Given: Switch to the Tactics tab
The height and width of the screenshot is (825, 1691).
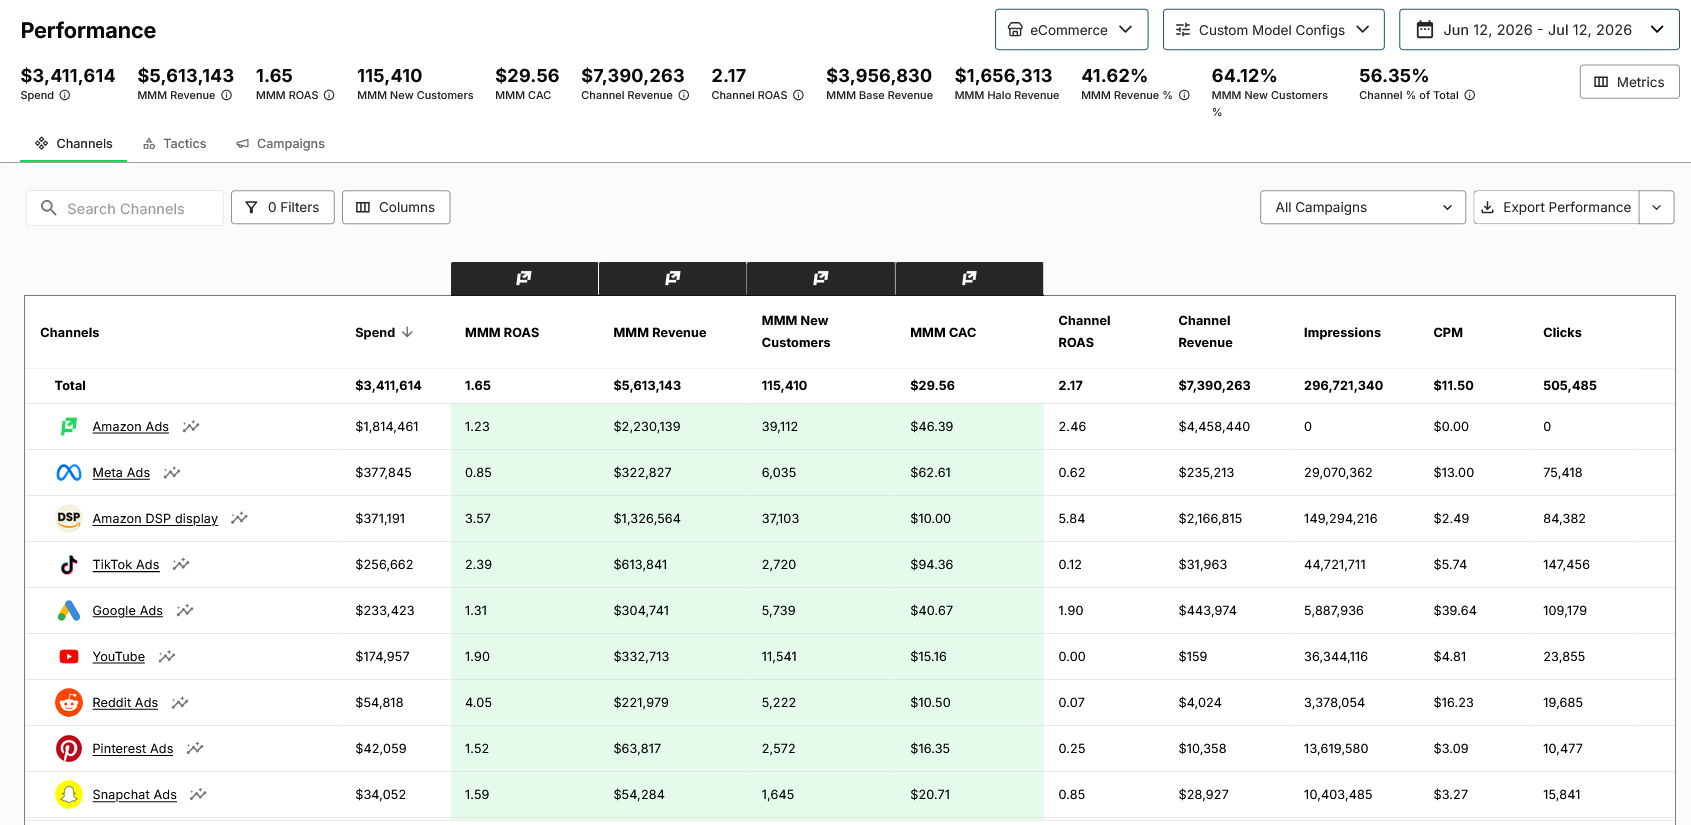Looking at the screenshot, I should point(175,144).
